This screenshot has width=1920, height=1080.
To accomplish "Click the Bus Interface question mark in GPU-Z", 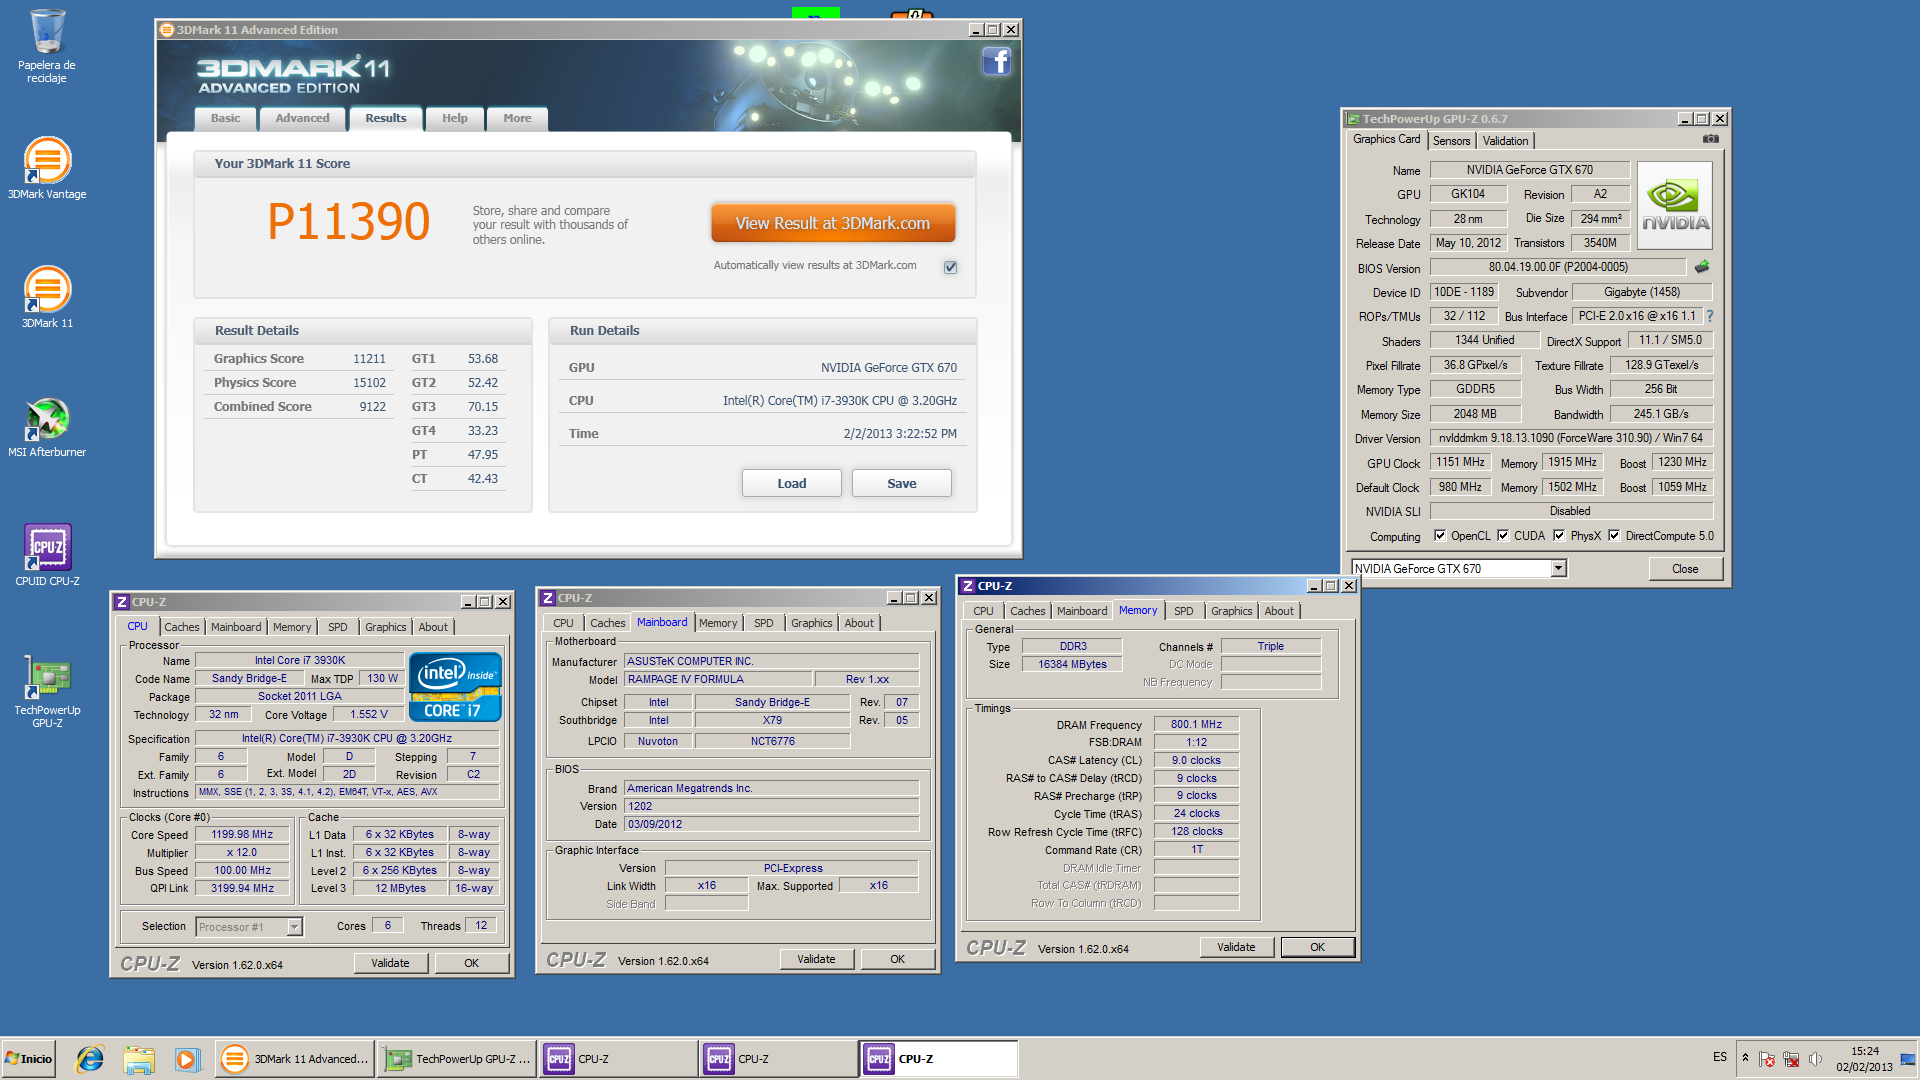I will pos(1710,316).
